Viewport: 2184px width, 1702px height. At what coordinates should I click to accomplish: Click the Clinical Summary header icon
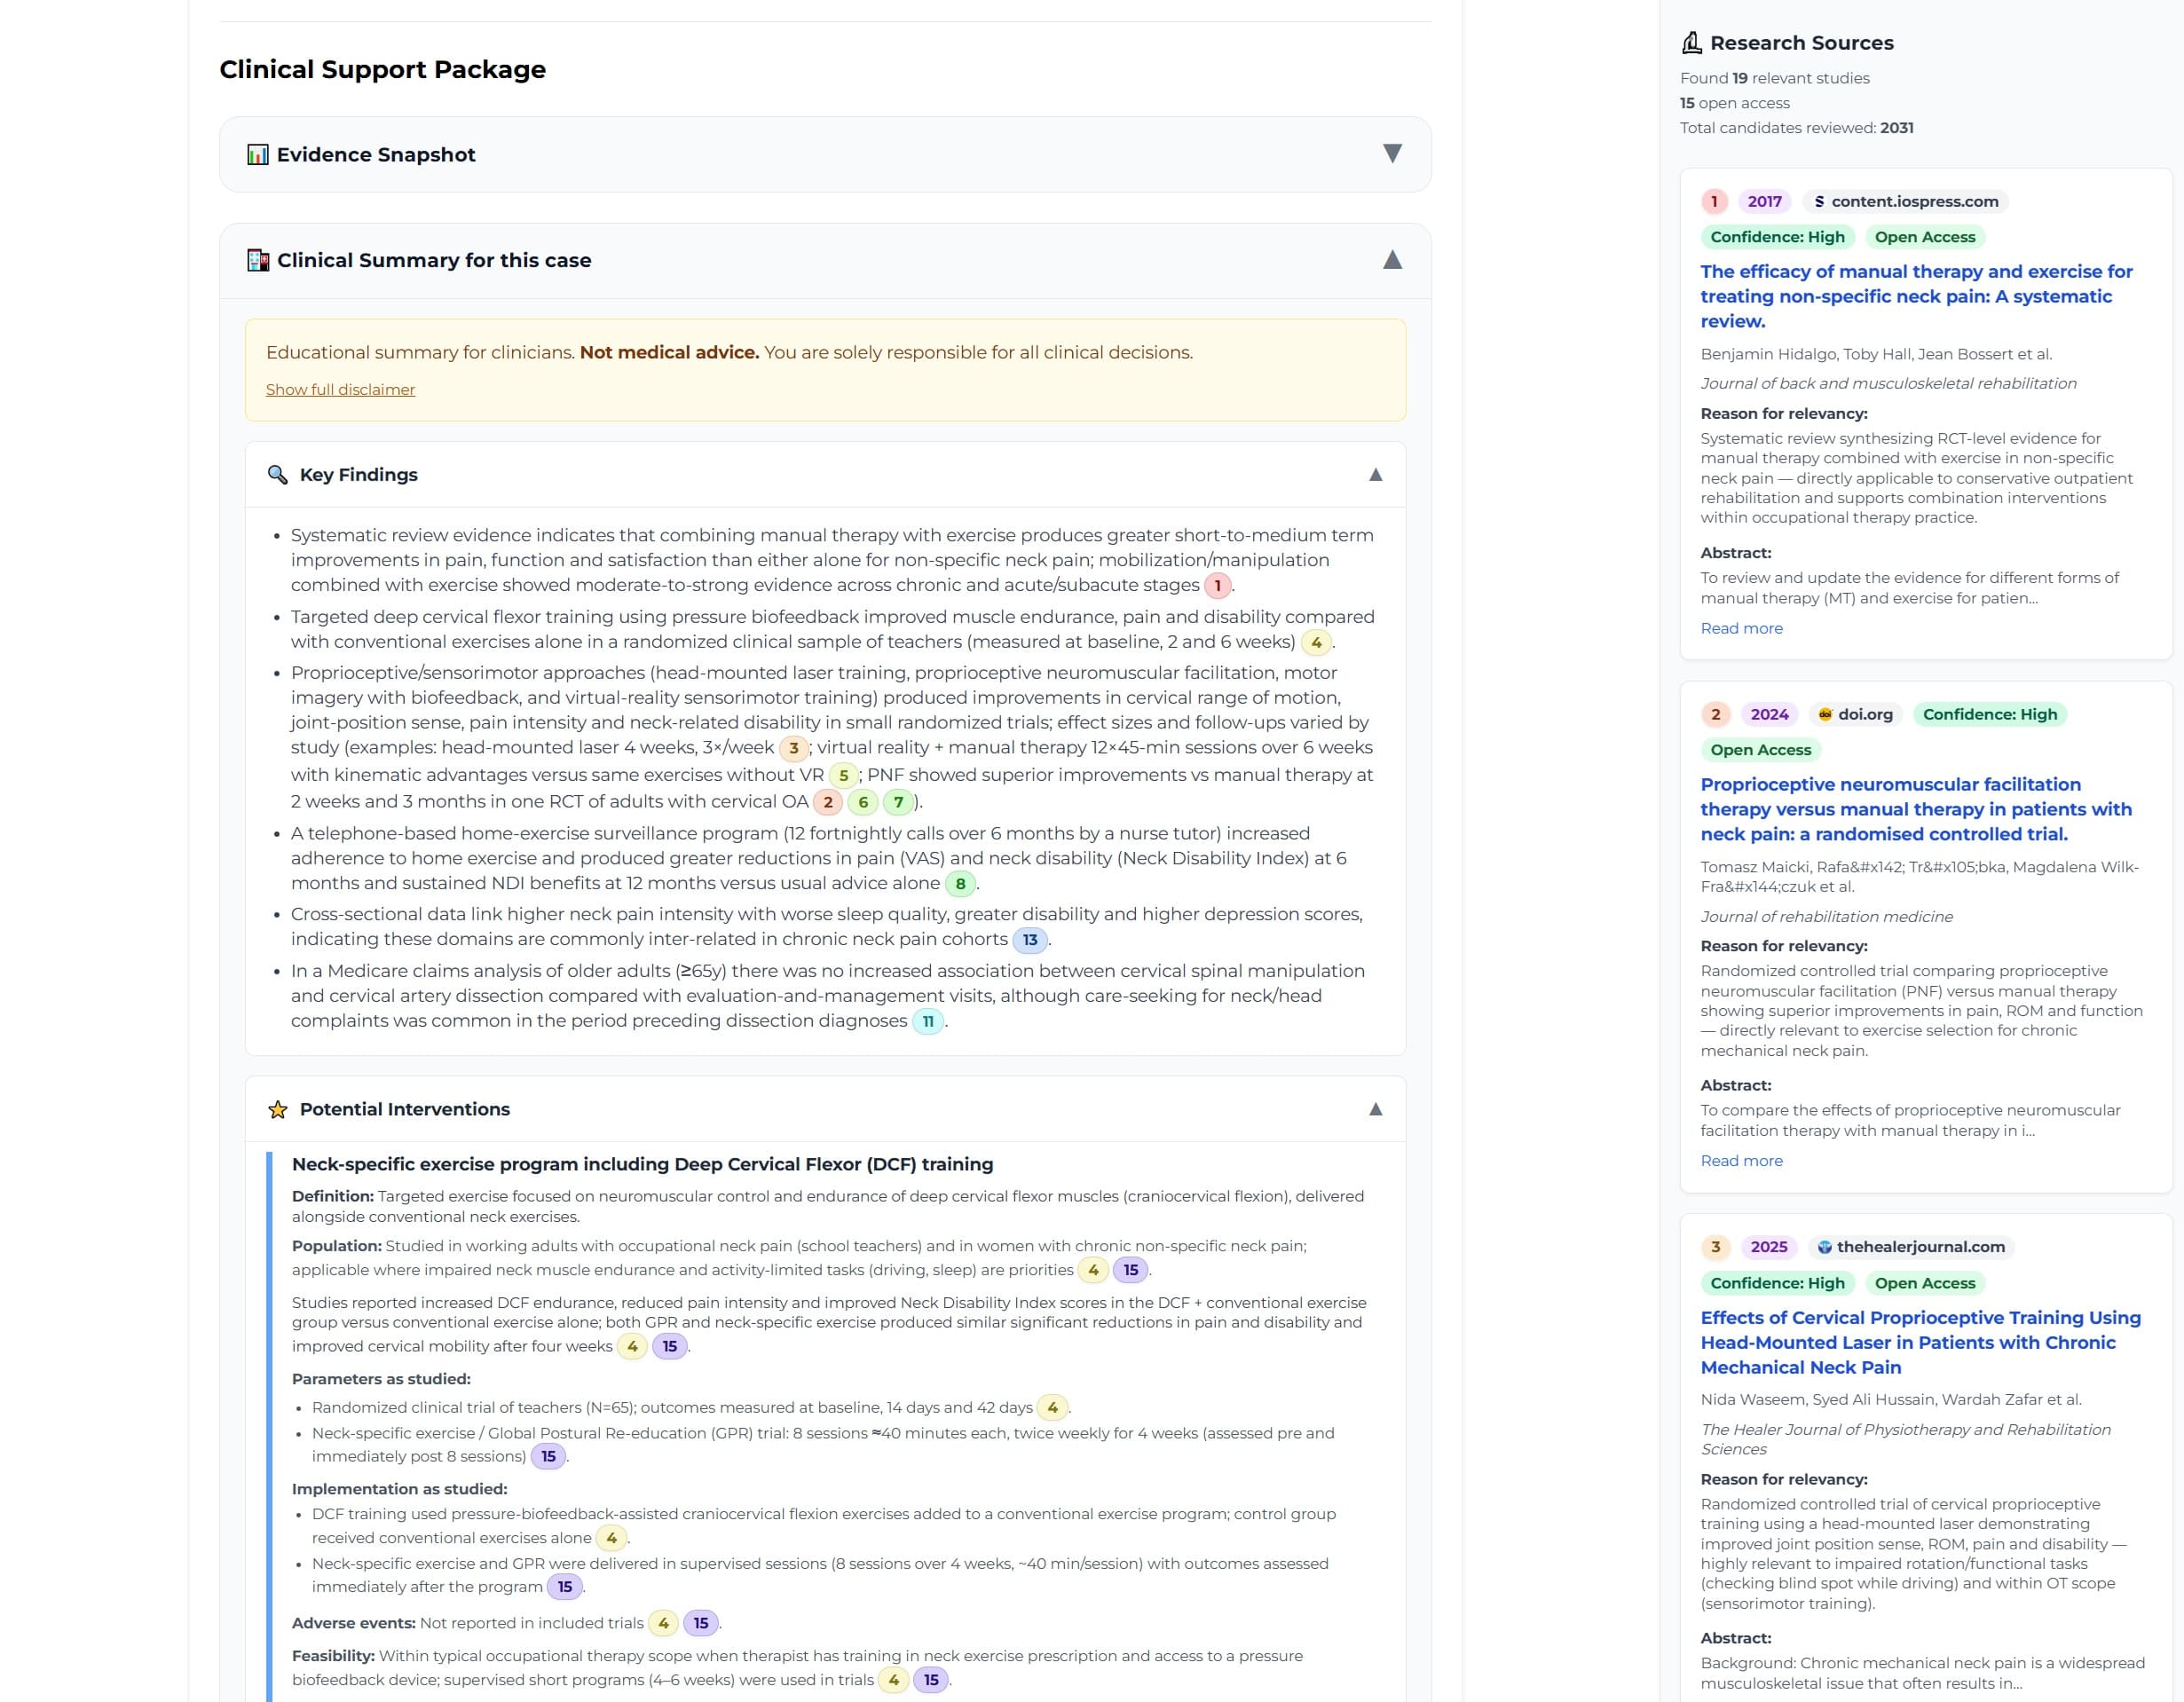(257, 261)
